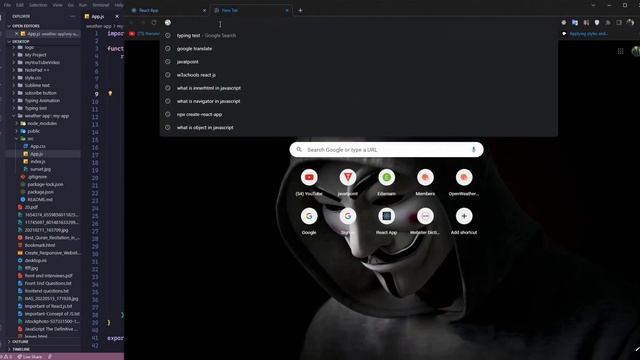This screenshot has height=360, width=640.
Task: Select suggestion 'google translate'
Action: click(x=359, y=49)
